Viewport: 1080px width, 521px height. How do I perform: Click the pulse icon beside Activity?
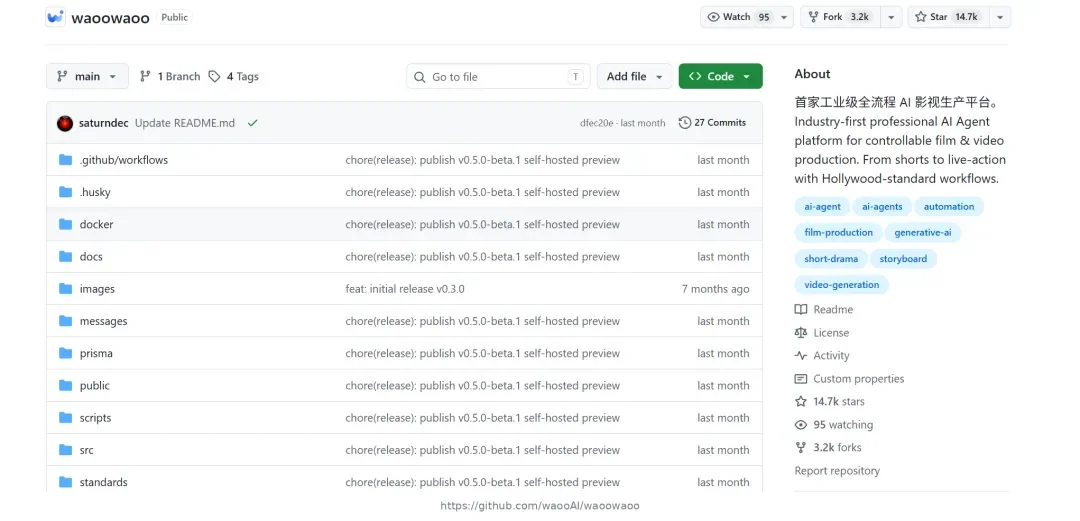coord(800,356)
